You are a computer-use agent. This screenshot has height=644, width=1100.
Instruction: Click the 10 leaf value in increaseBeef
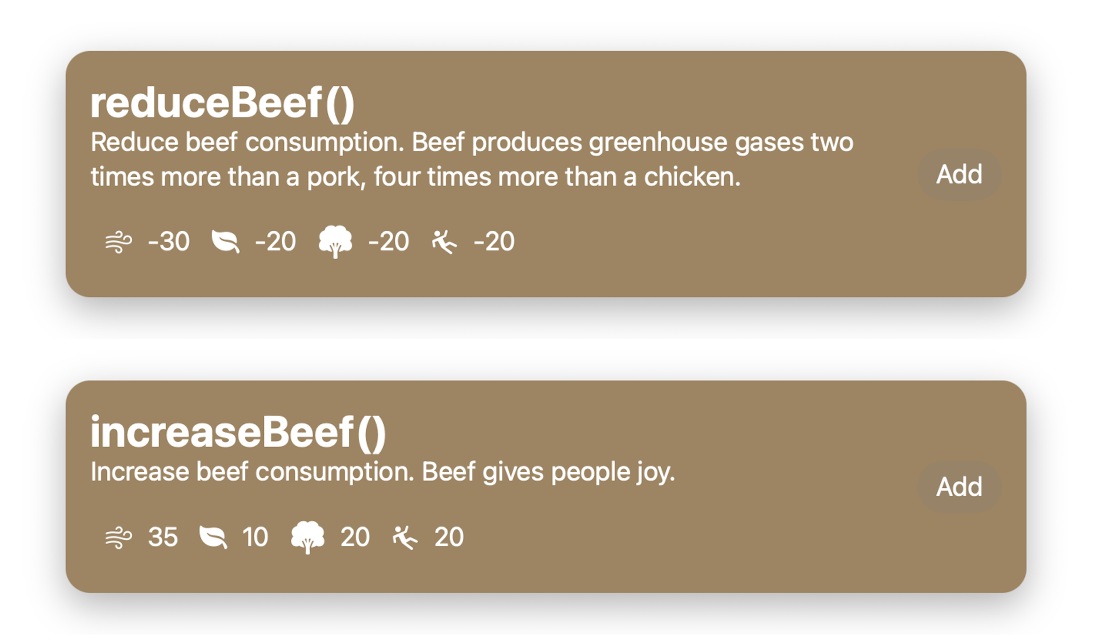click(255, 538)
